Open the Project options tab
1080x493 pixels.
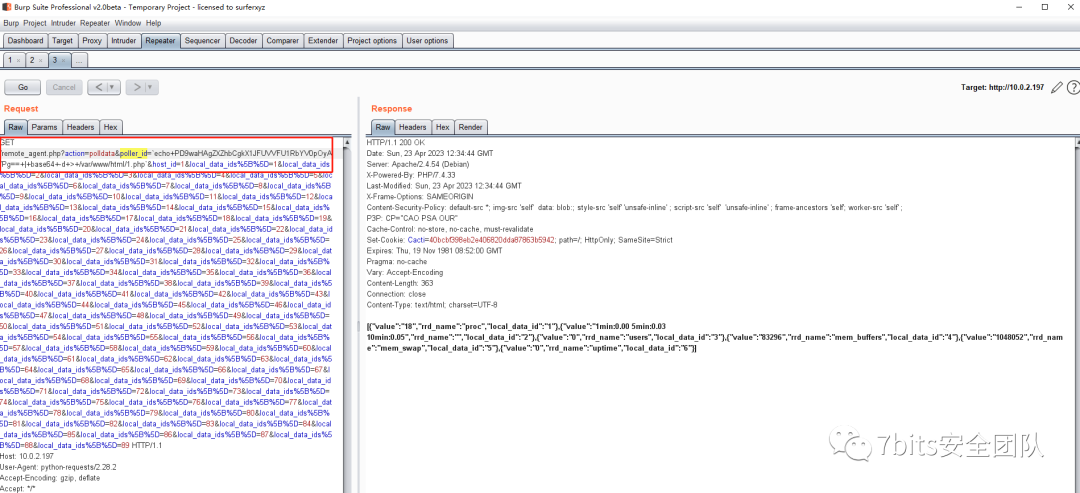pos(372,41)
